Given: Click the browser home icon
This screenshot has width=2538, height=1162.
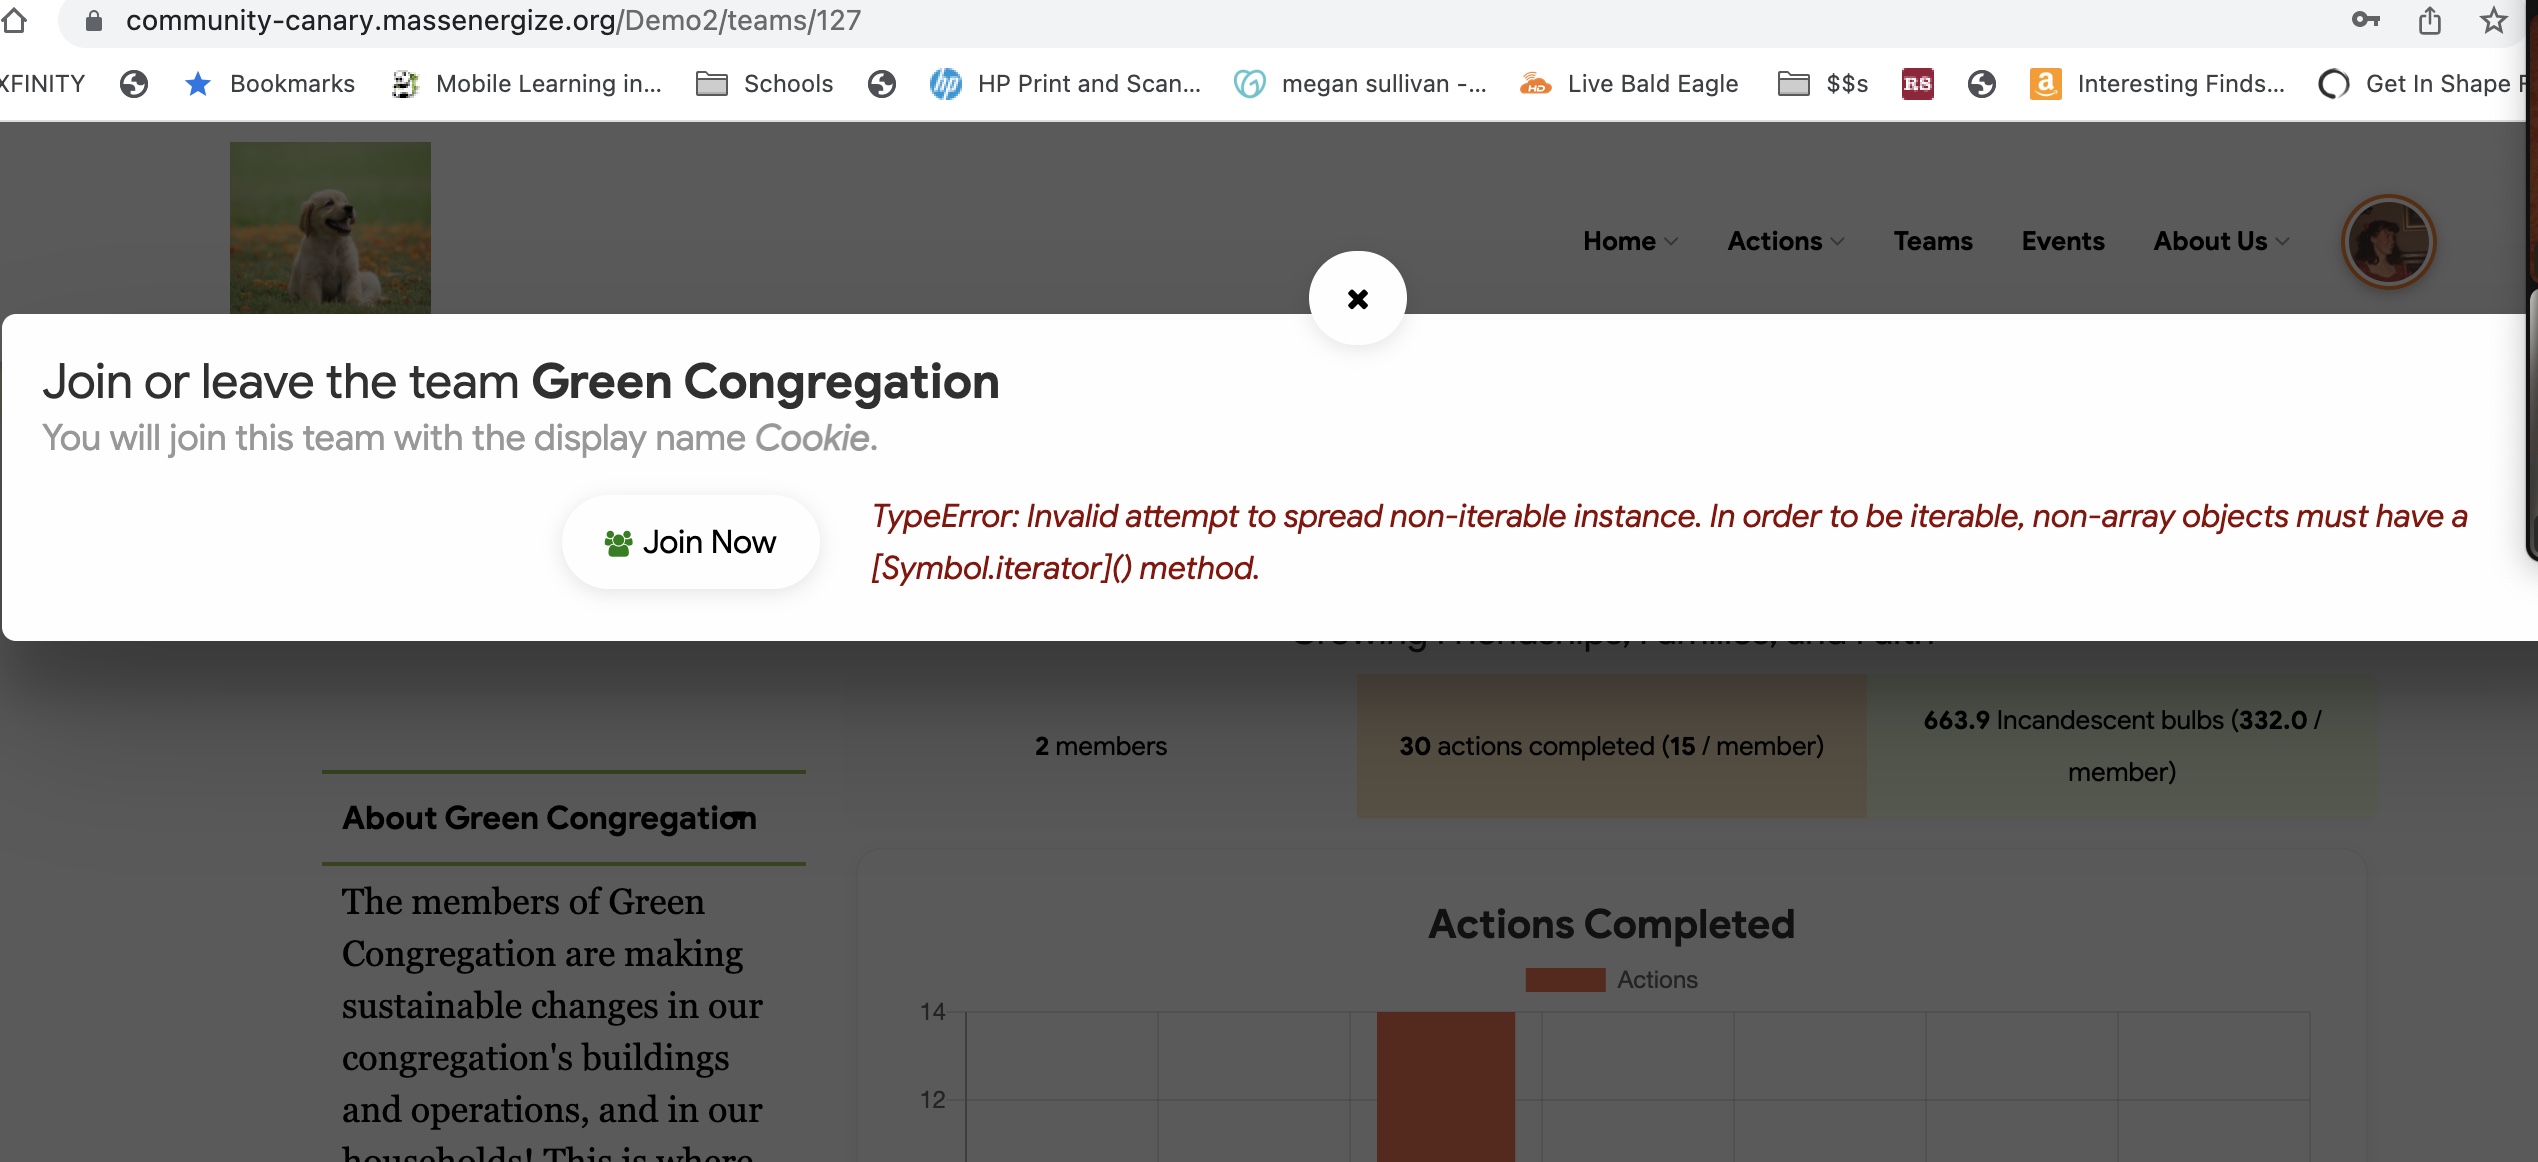Looking at the screenshot, I should 14,20.
